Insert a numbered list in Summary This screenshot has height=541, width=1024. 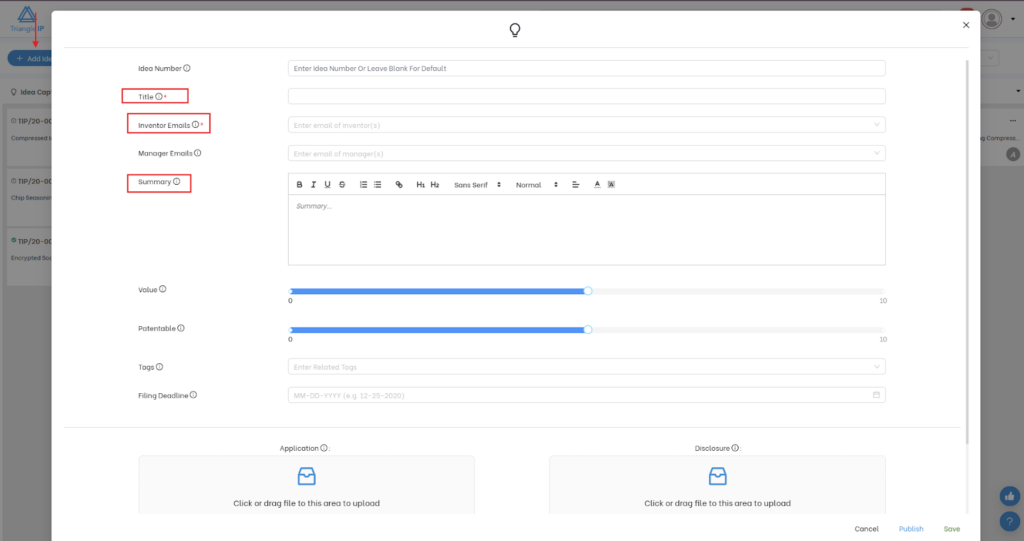tap(363, 185)
